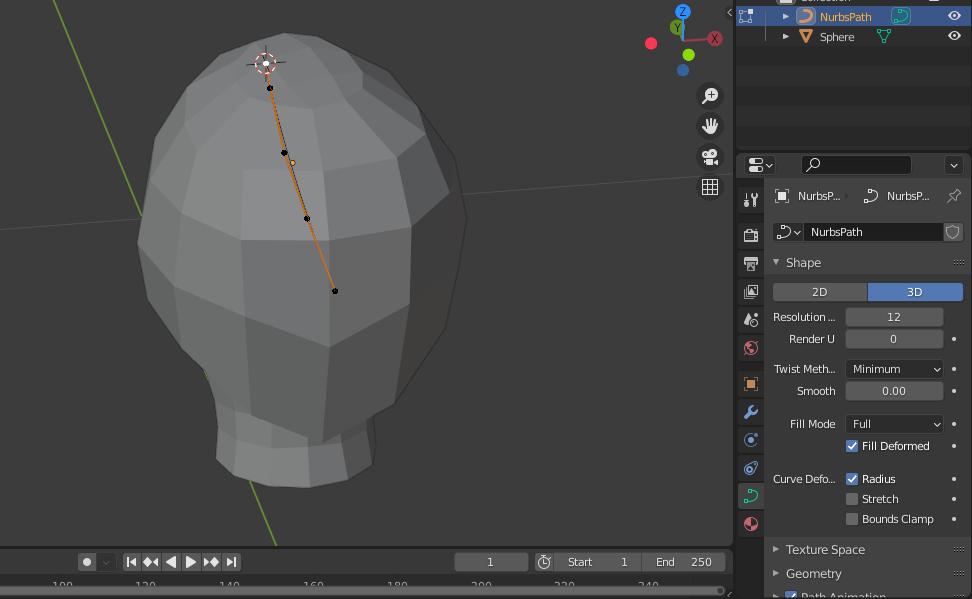Click the use preview range clock icon
Screen dimensions: 972x599
coord(544,562)
